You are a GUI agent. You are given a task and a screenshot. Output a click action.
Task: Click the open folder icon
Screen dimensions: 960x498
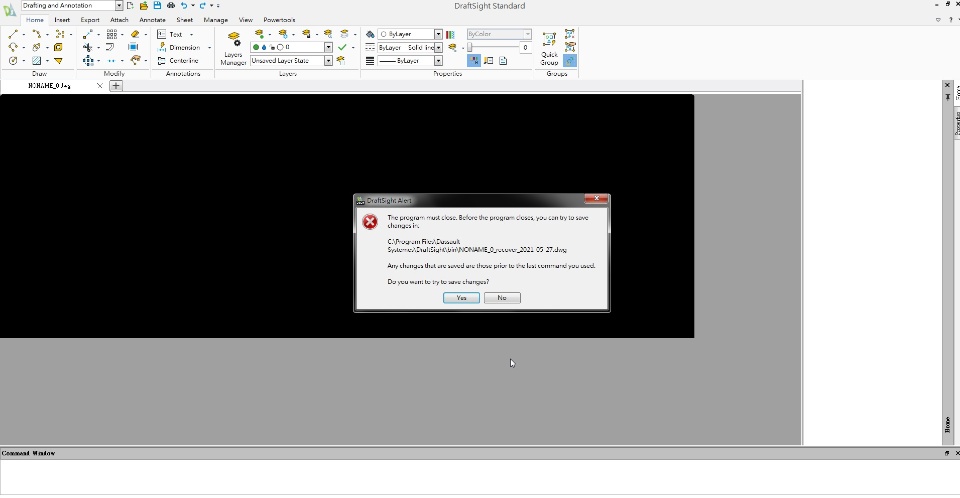(143, 6)
